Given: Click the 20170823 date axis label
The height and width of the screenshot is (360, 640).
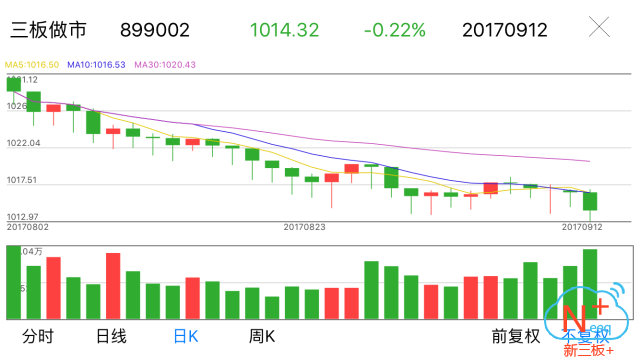Looking at the screenshot, I should [x=304, y=227].
